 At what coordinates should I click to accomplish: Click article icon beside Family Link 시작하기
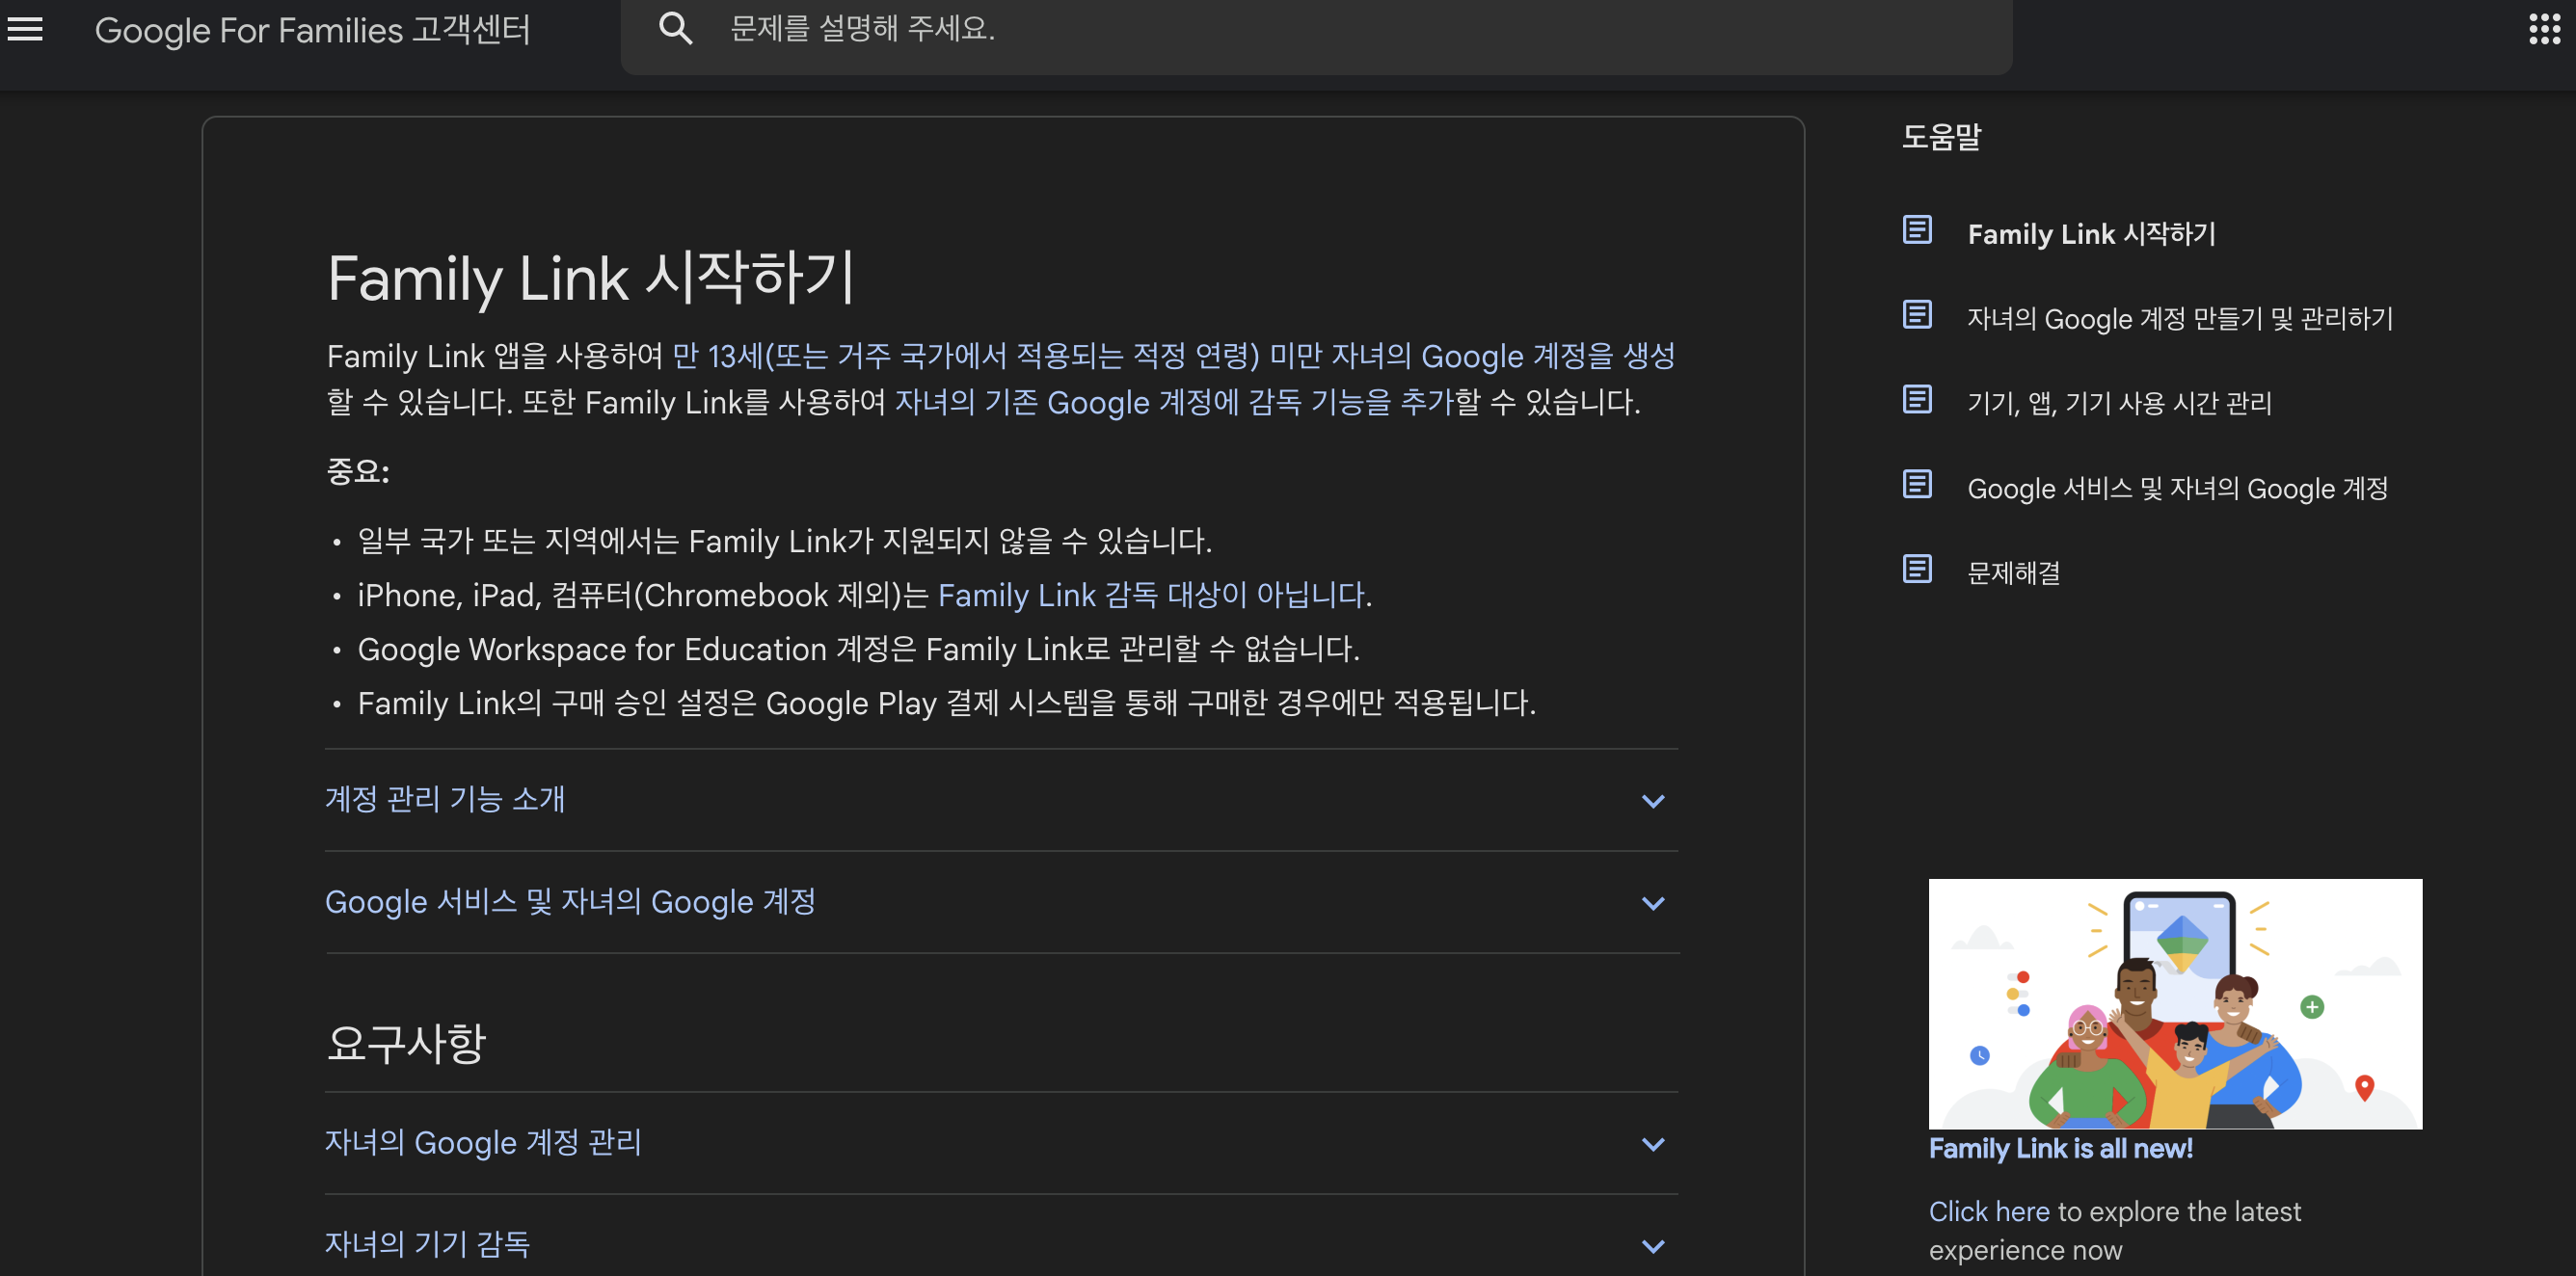[1916, 230]
